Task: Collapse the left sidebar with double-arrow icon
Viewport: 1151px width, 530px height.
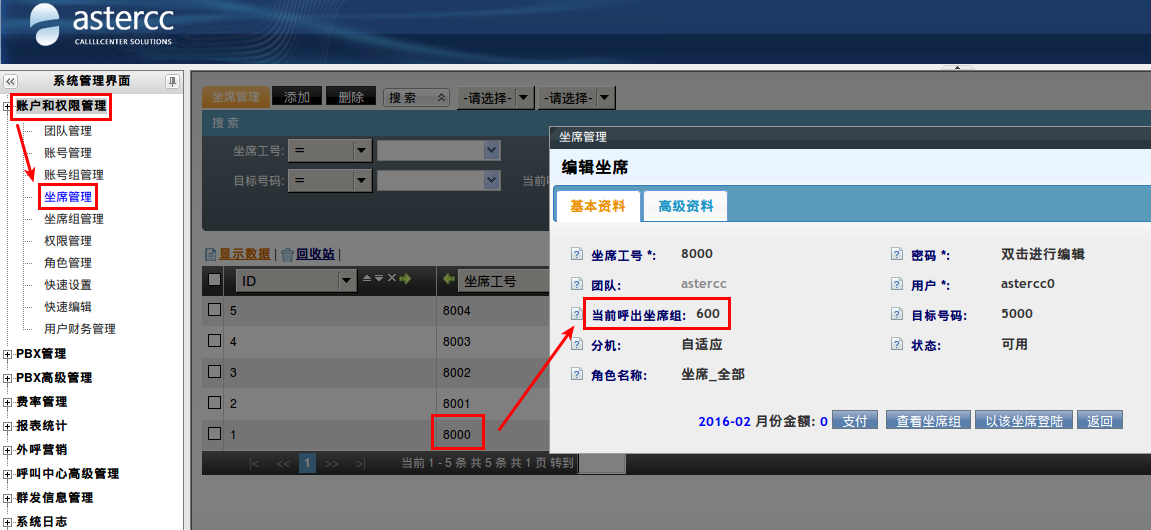Action: click(11, 81)
